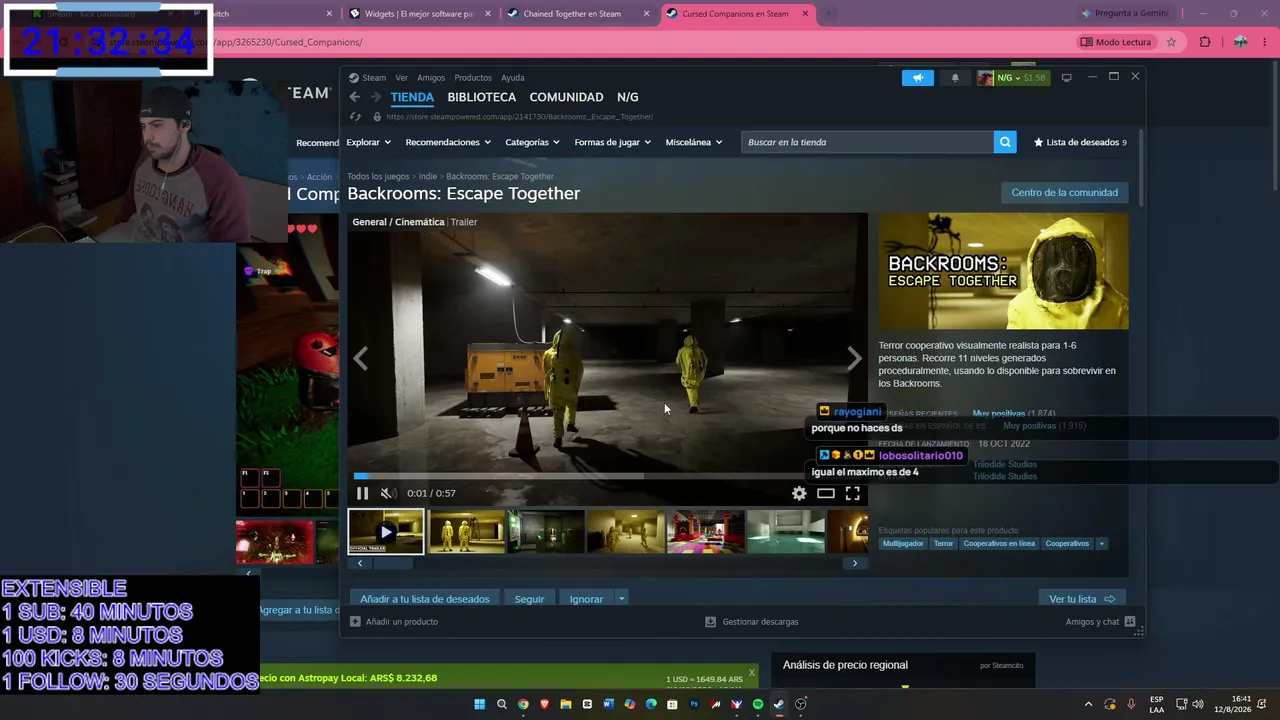Open Steam notifications bell
Image resolution: width=1280 pixels, height=720 pixels.
tap(955, 77)
